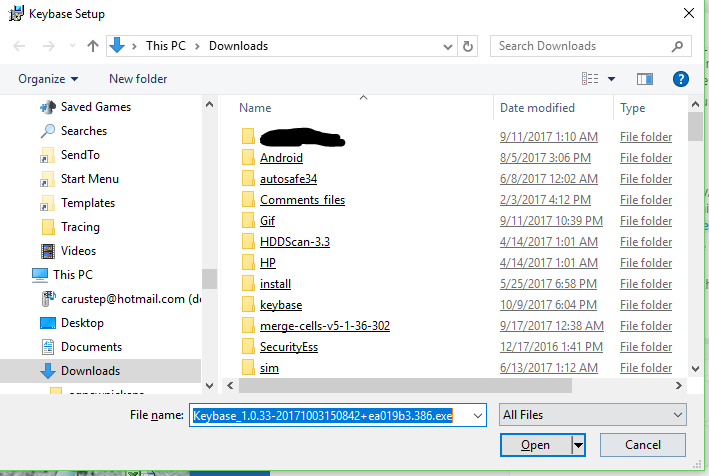Click file list scroll up arrow
This screenshot has height=476, width=709.
coord(695,104)
